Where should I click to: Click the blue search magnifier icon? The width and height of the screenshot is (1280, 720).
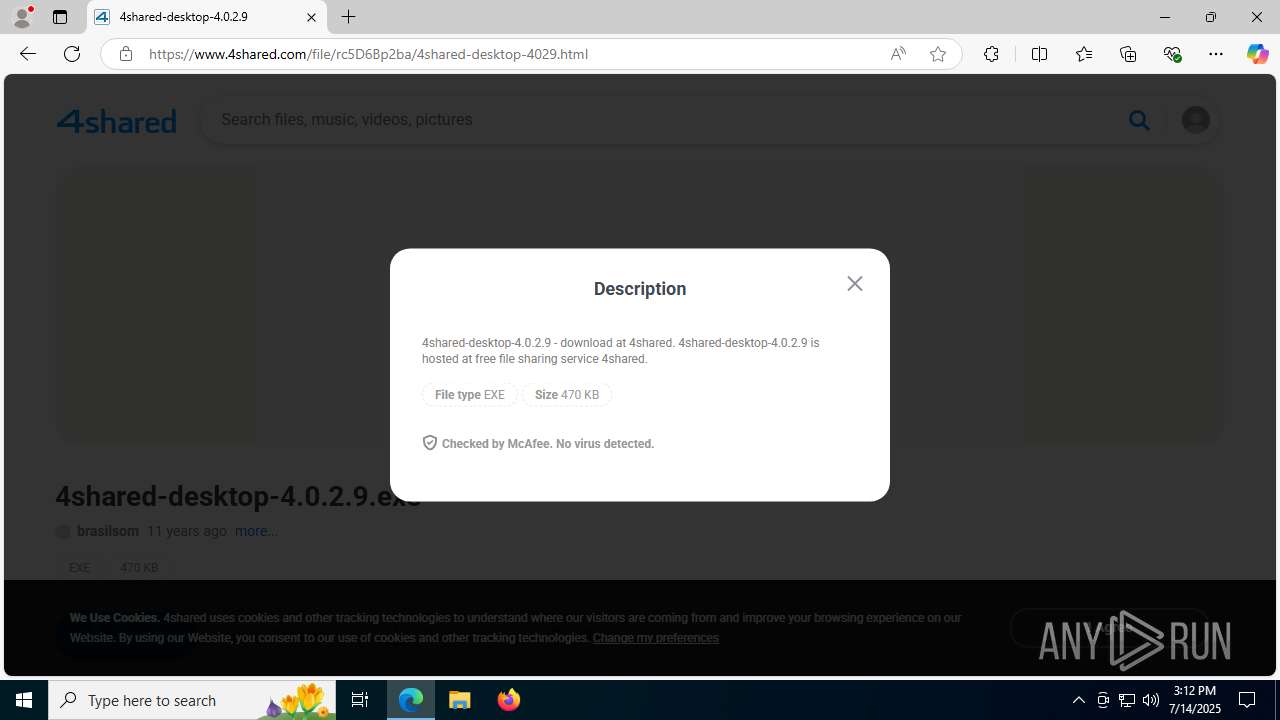click(1139, 120)
